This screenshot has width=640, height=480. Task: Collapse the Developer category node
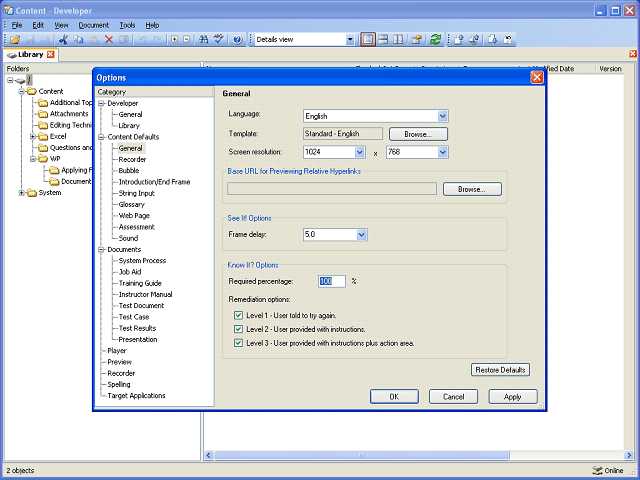tap(102, 103)
